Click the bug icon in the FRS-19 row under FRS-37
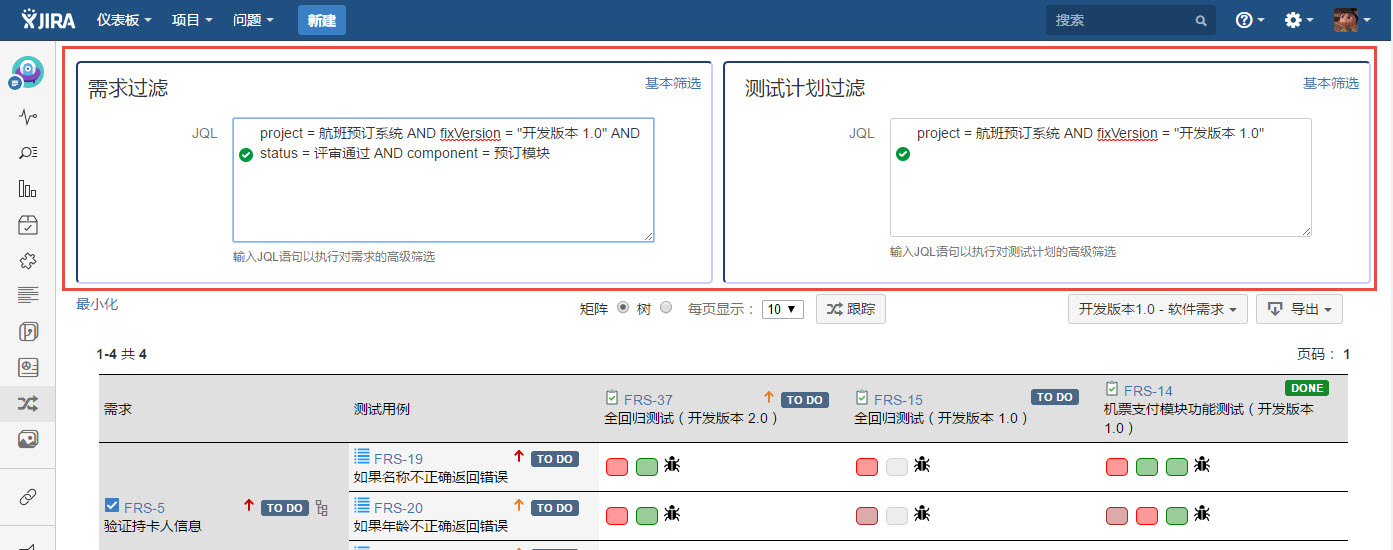 (x=672, y=465)
